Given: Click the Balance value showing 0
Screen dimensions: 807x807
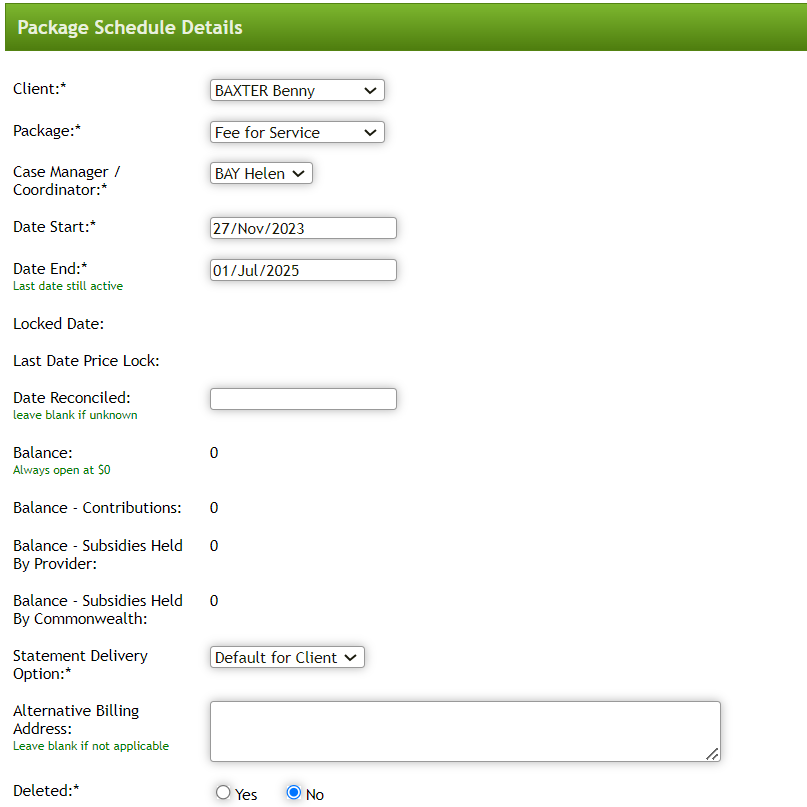Looking at the screenshot, I should pos(214,452).
